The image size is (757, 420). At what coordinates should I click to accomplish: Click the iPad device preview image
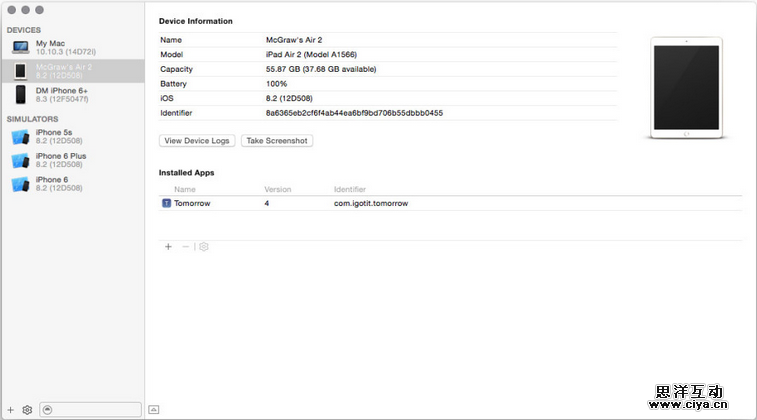pos(679,88)
